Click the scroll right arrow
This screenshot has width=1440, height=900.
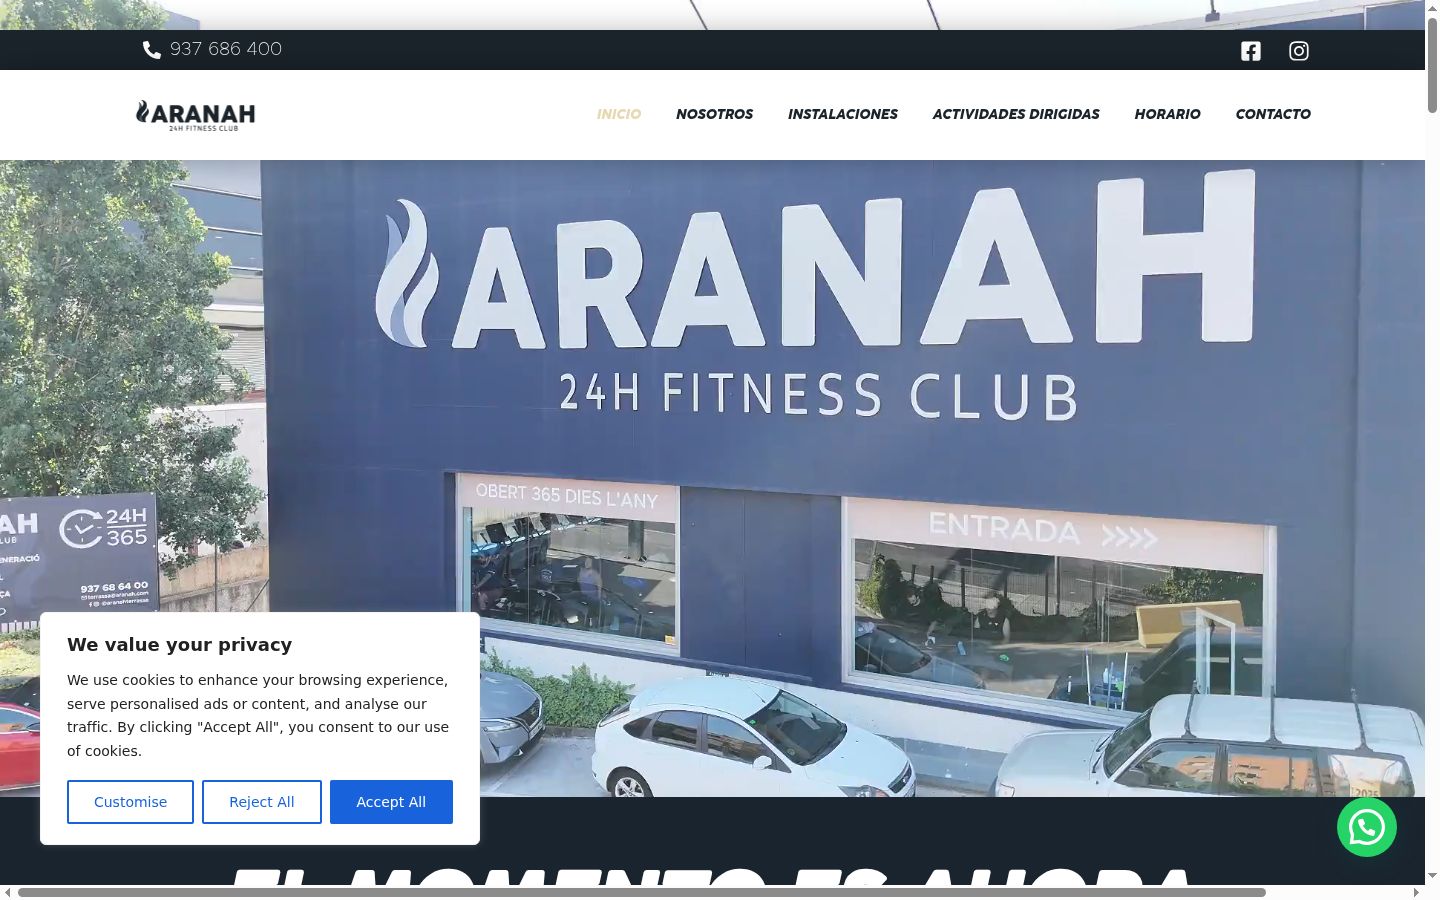point(1417,892)
